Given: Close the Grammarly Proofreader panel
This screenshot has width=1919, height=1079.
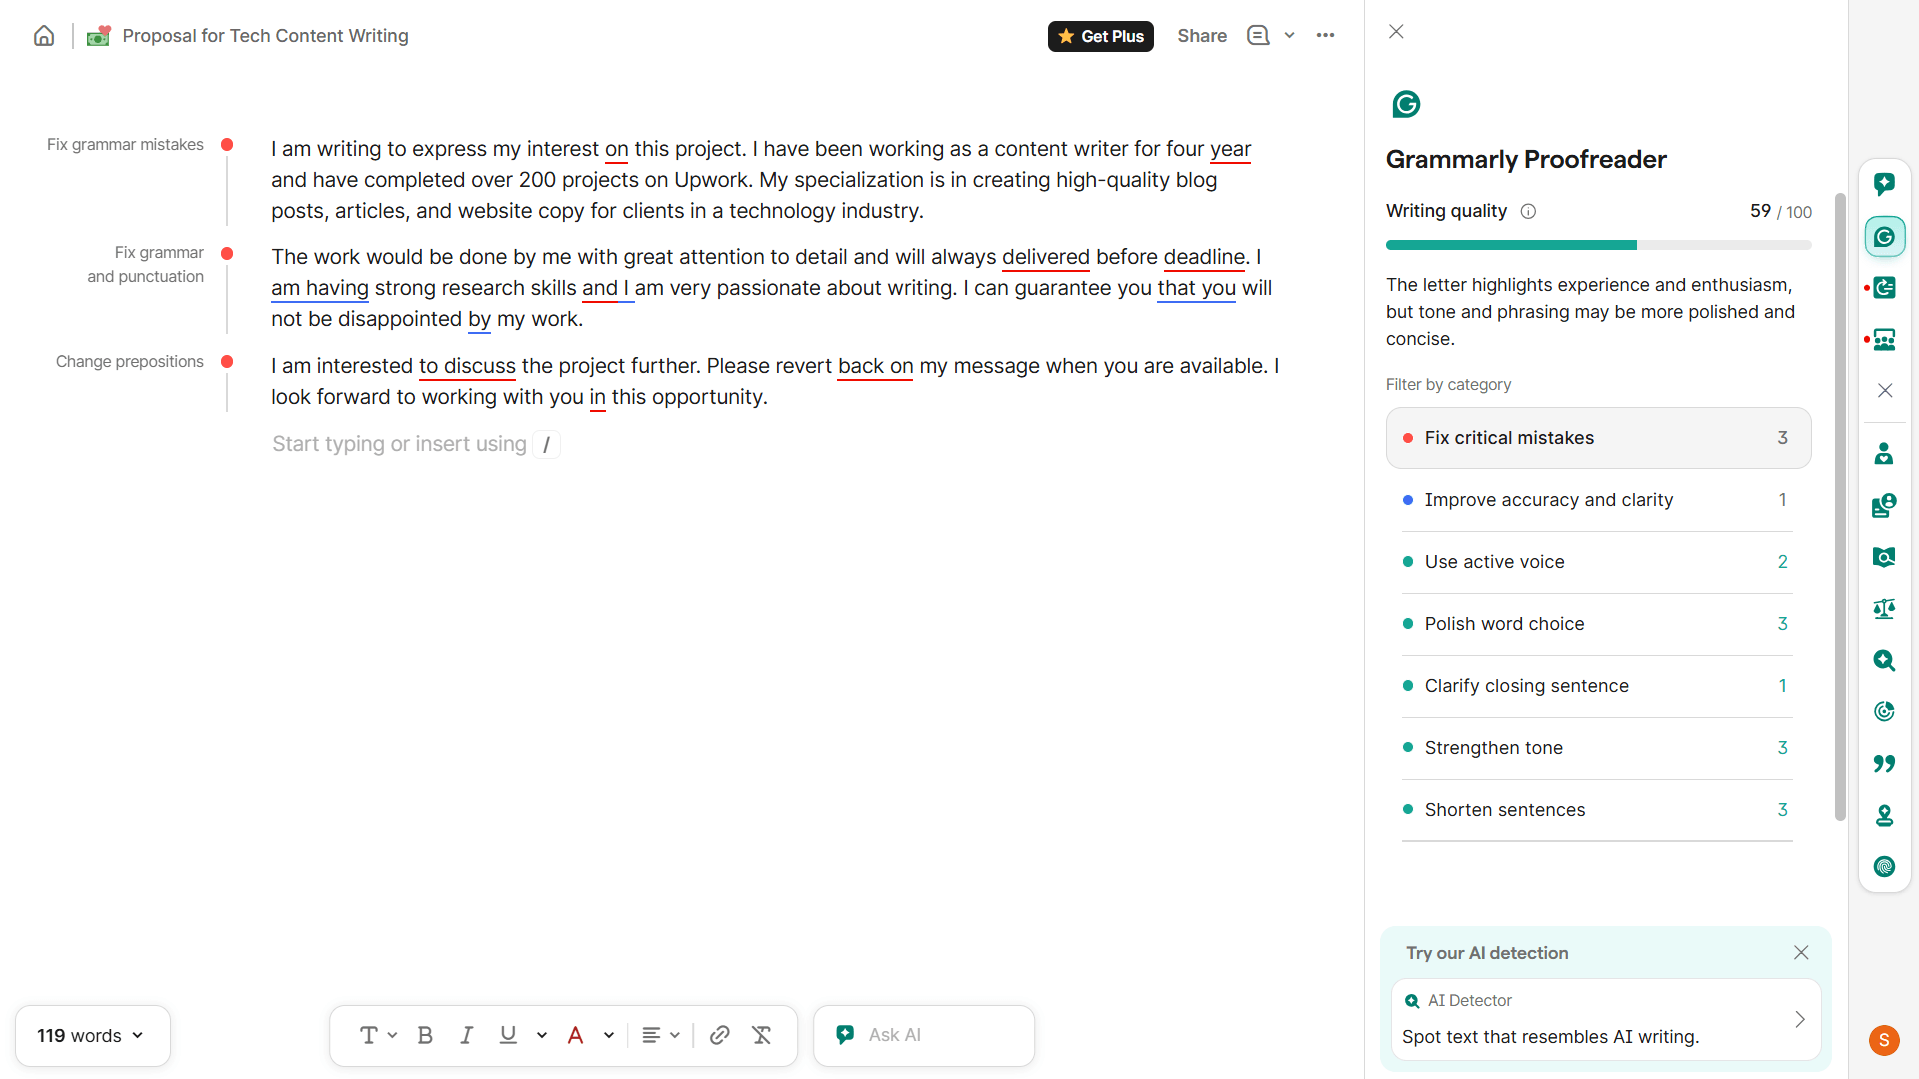Looking at the screenshot, I should (1396, 32).
